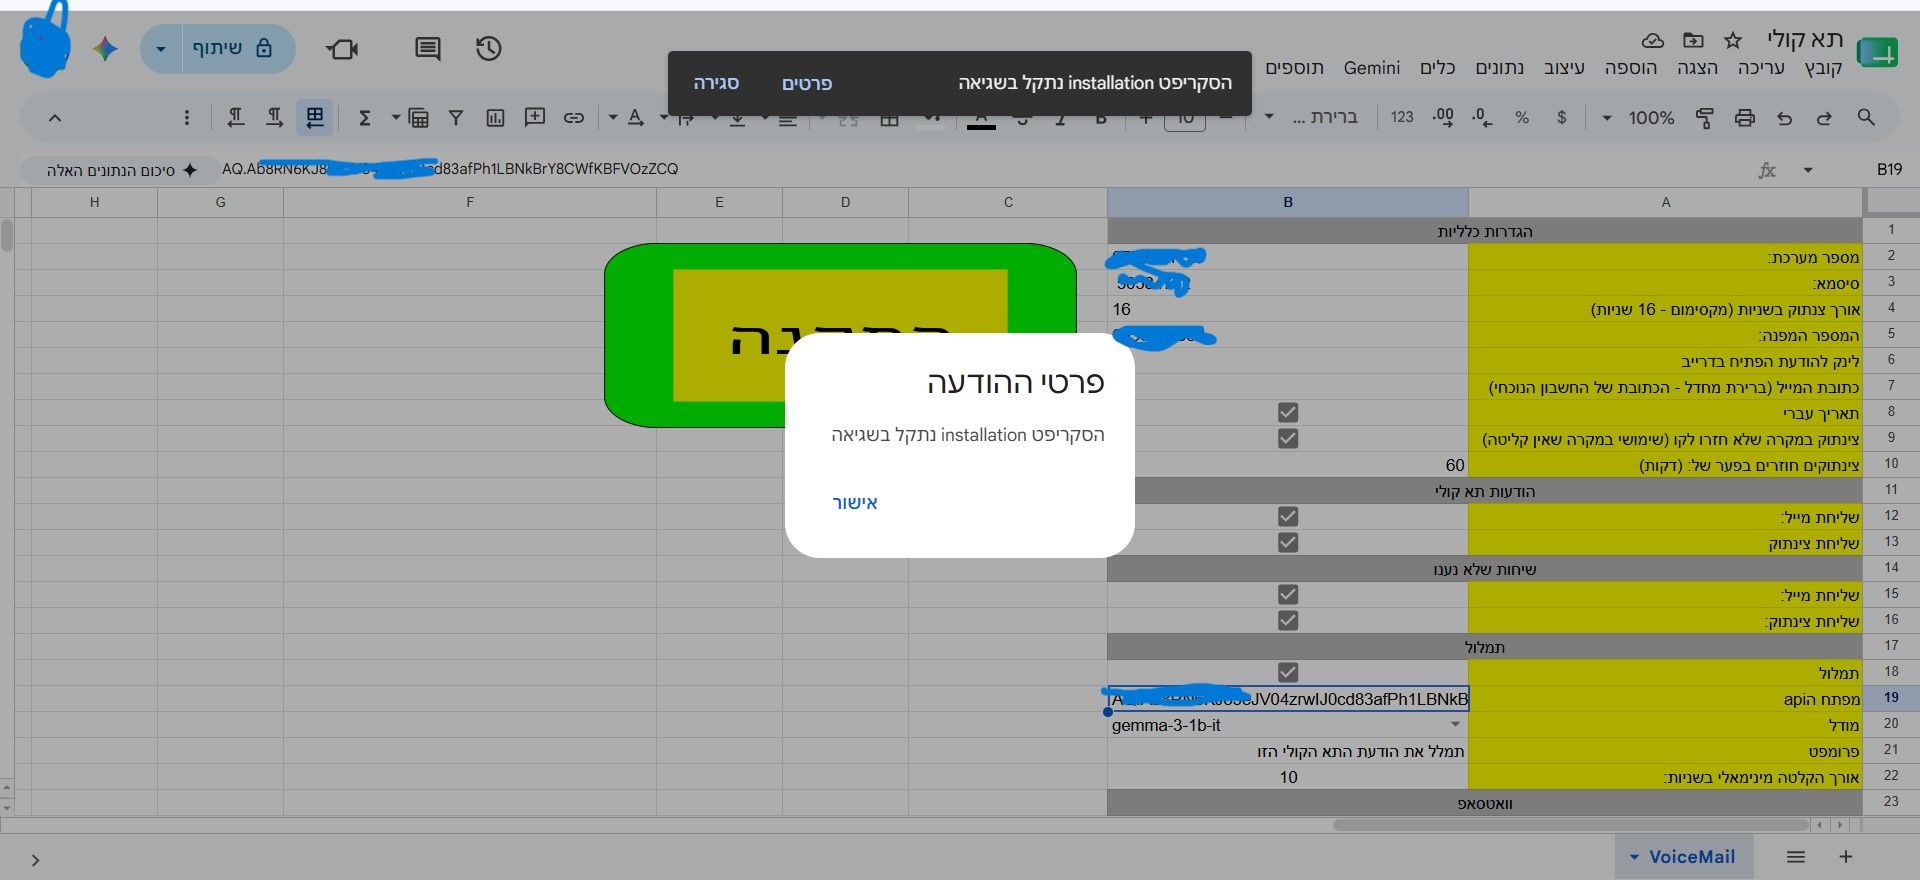1920x880 pixels.
Task: Click the print icon in toolbar
Action: click(1745, 118)
